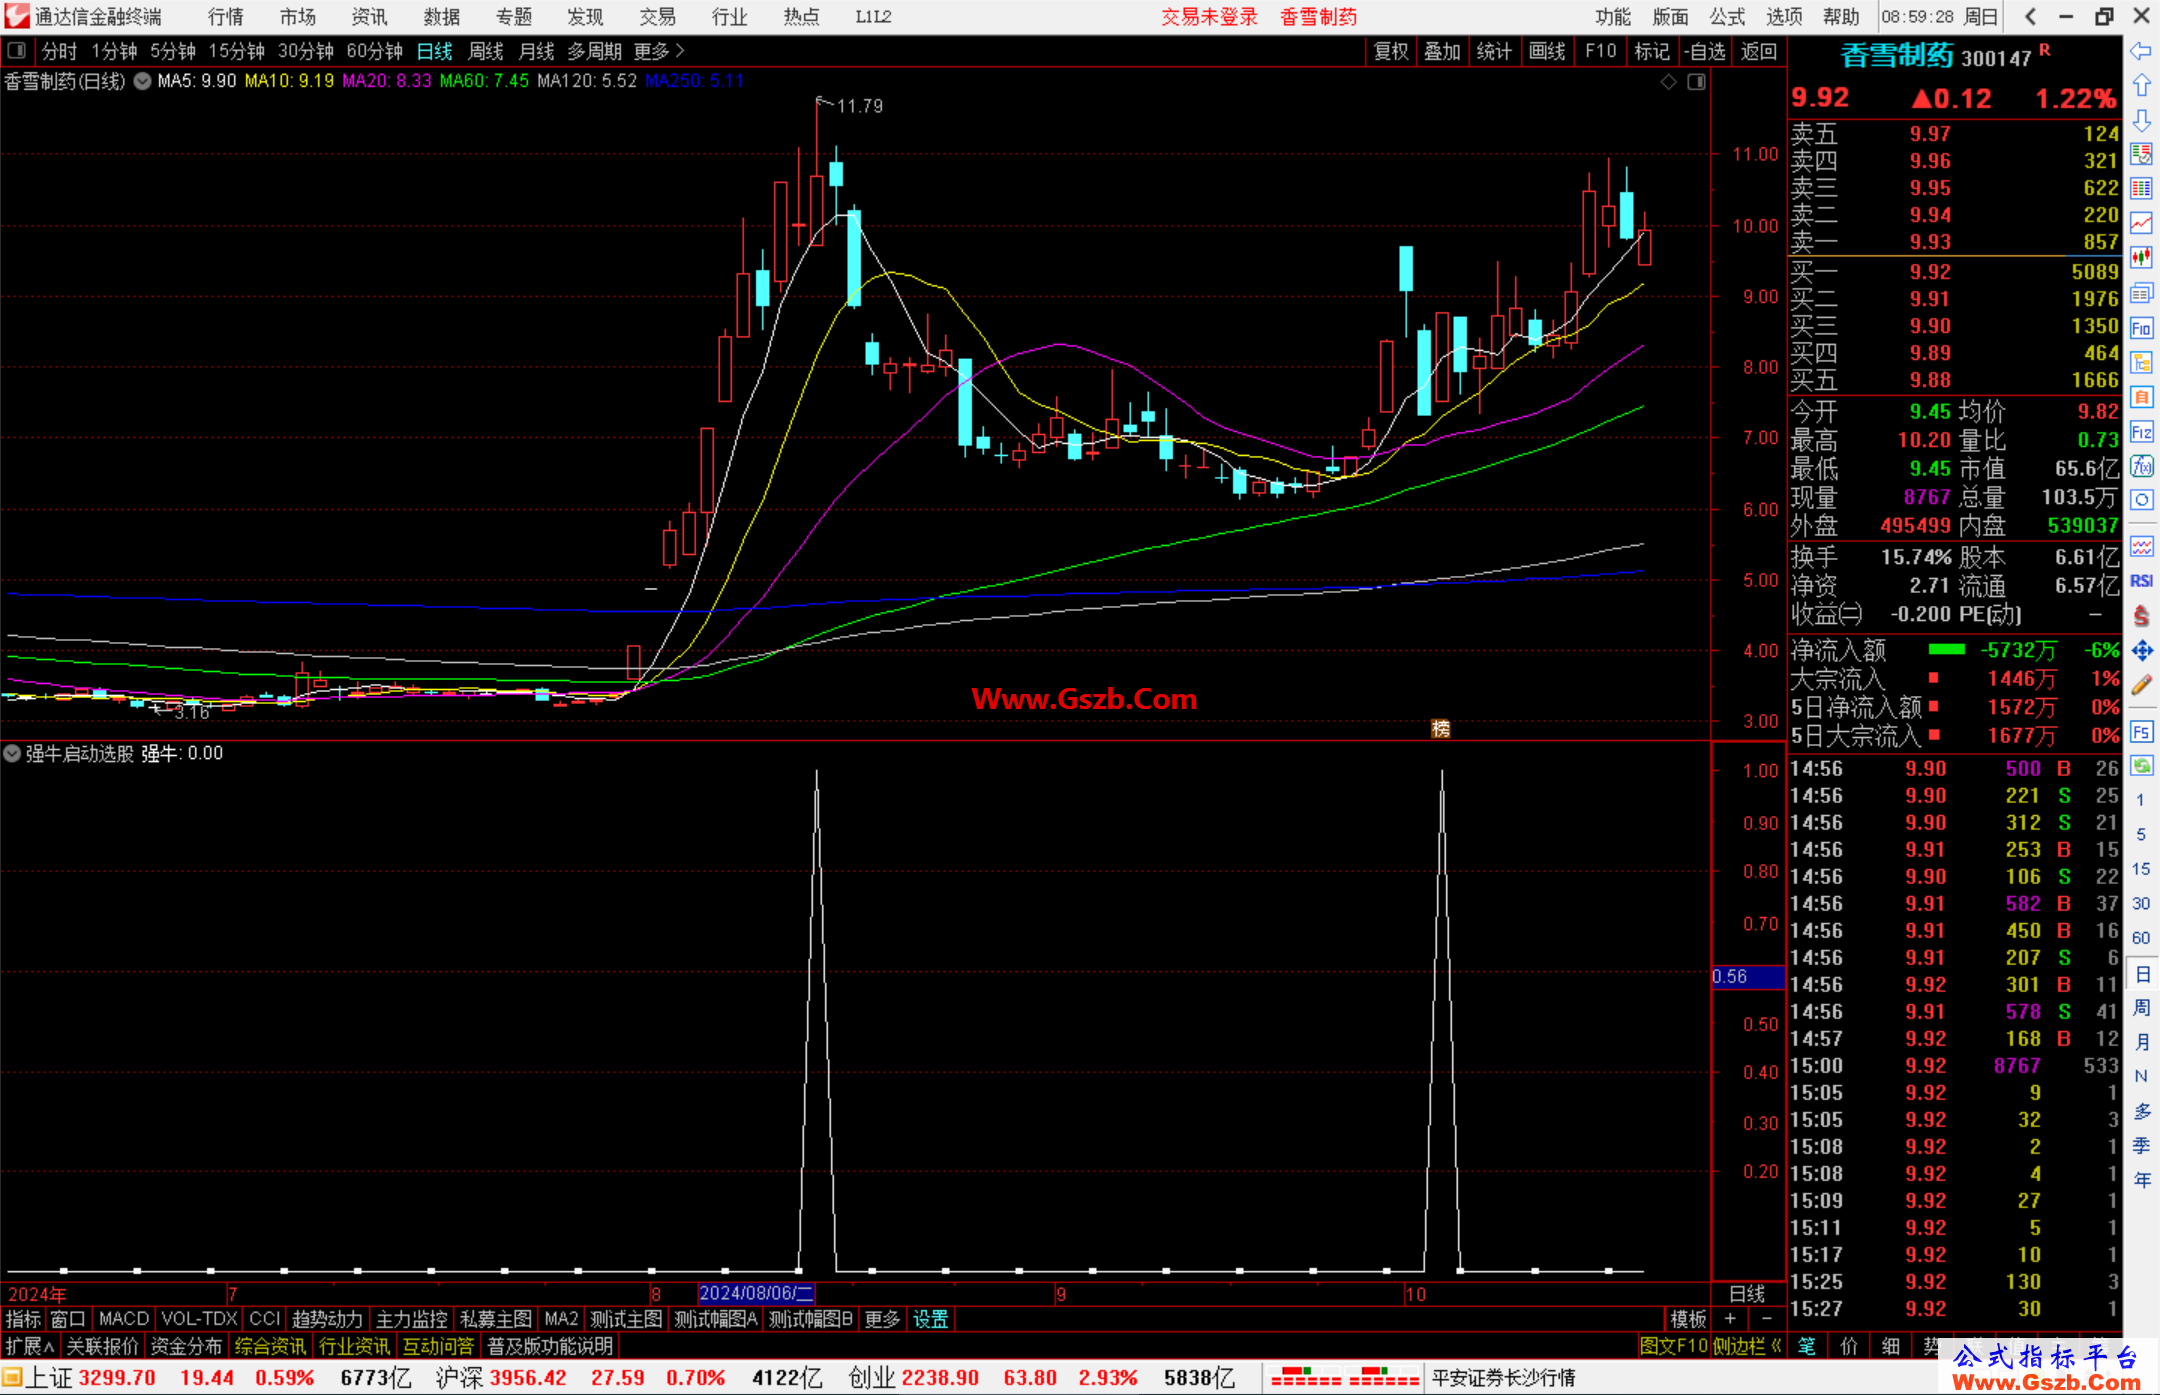Click the 平安证券长沙行情 status text

(1503, 1378)
